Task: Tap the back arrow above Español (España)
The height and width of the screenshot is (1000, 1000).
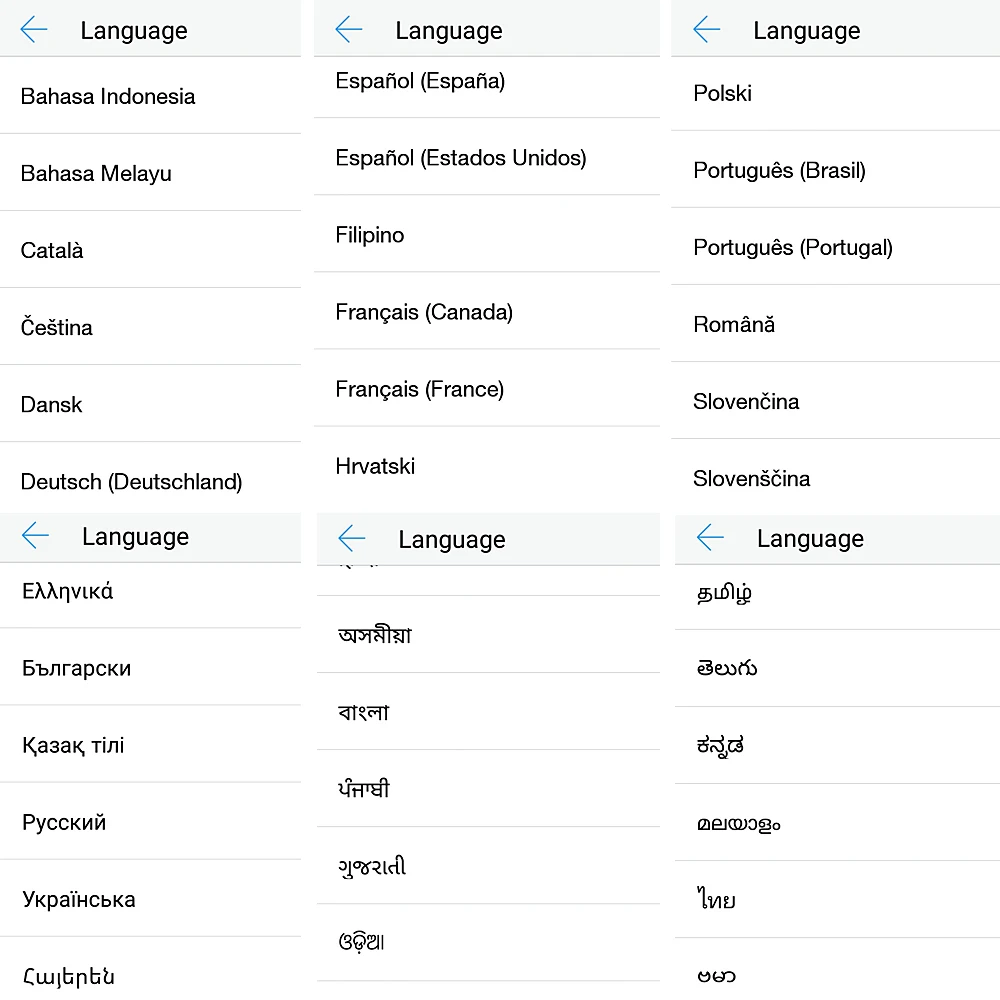Action: [349, 31]
